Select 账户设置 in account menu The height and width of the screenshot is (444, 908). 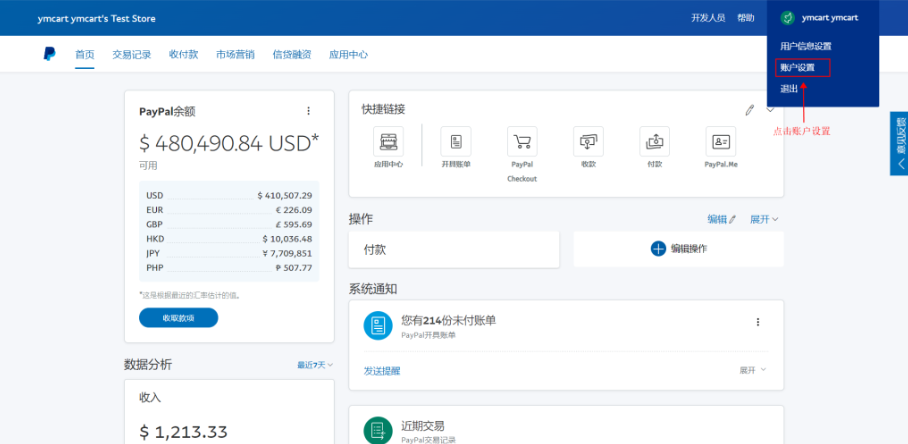coord(797,68)
